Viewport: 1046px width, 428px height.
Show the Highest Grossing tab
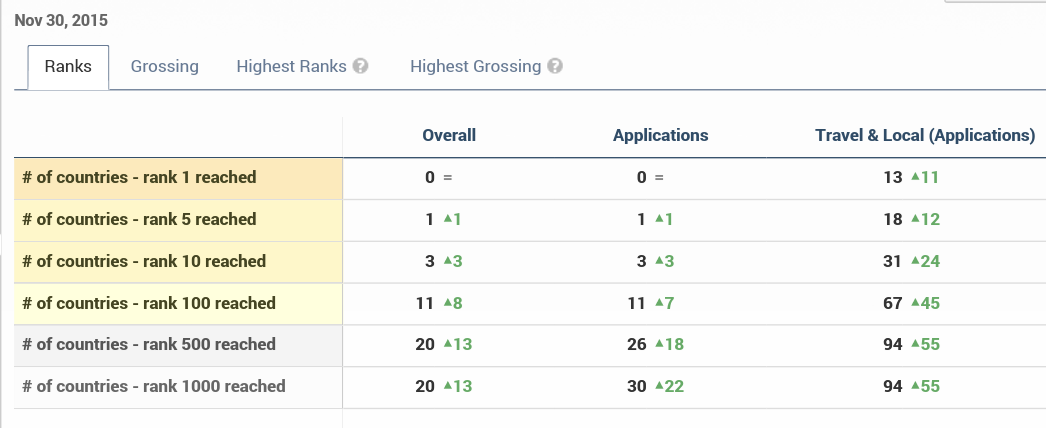pyautogui.click(x=475, y=67)
